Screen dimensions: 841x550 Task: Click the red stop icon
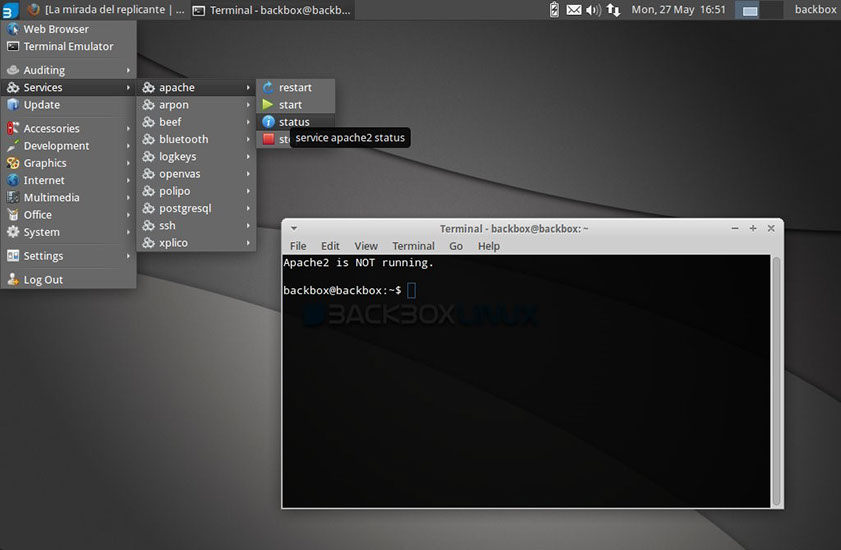(268, 139)
